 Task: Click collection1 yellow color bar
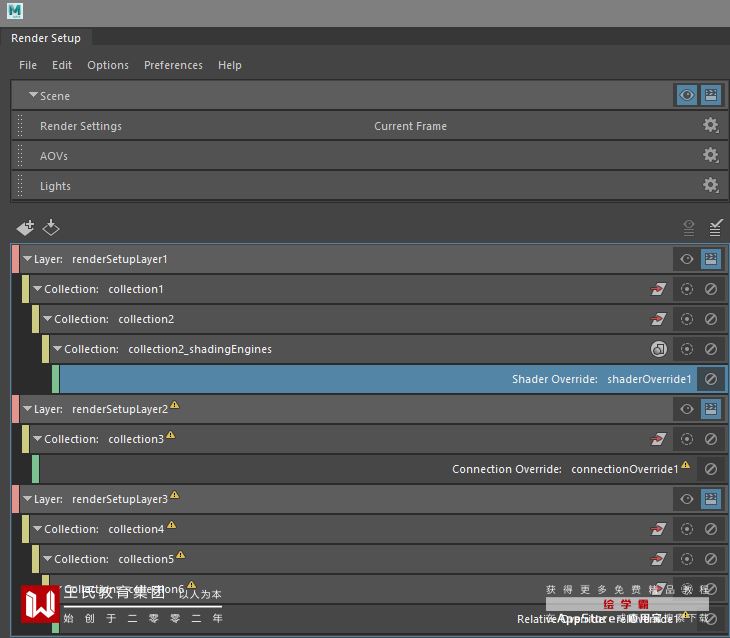point(26,289)
